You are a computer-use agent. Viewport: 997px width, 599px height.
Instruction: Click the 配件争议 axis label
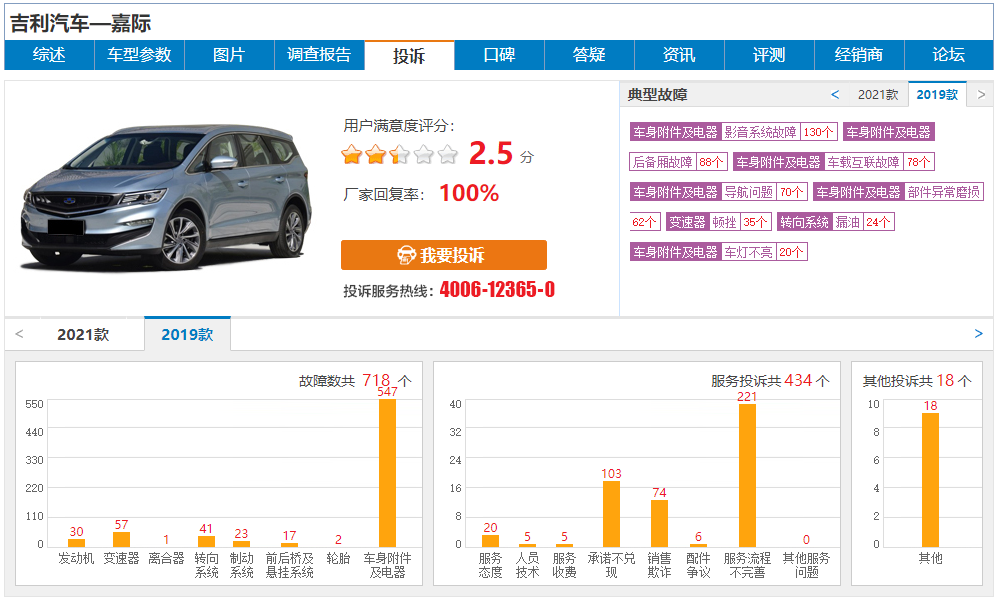[698, 565]
